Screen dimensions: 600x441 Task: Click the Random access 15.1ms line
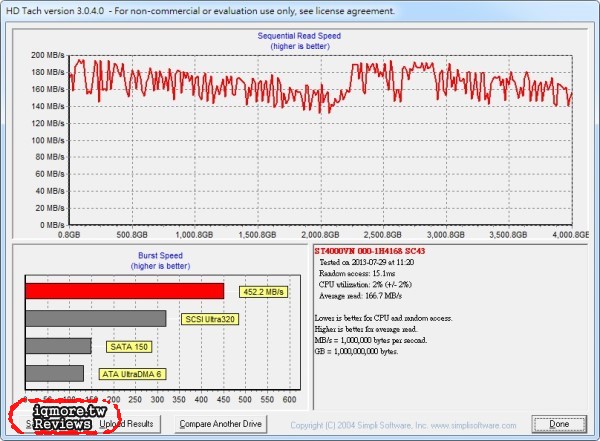[357, 273]
